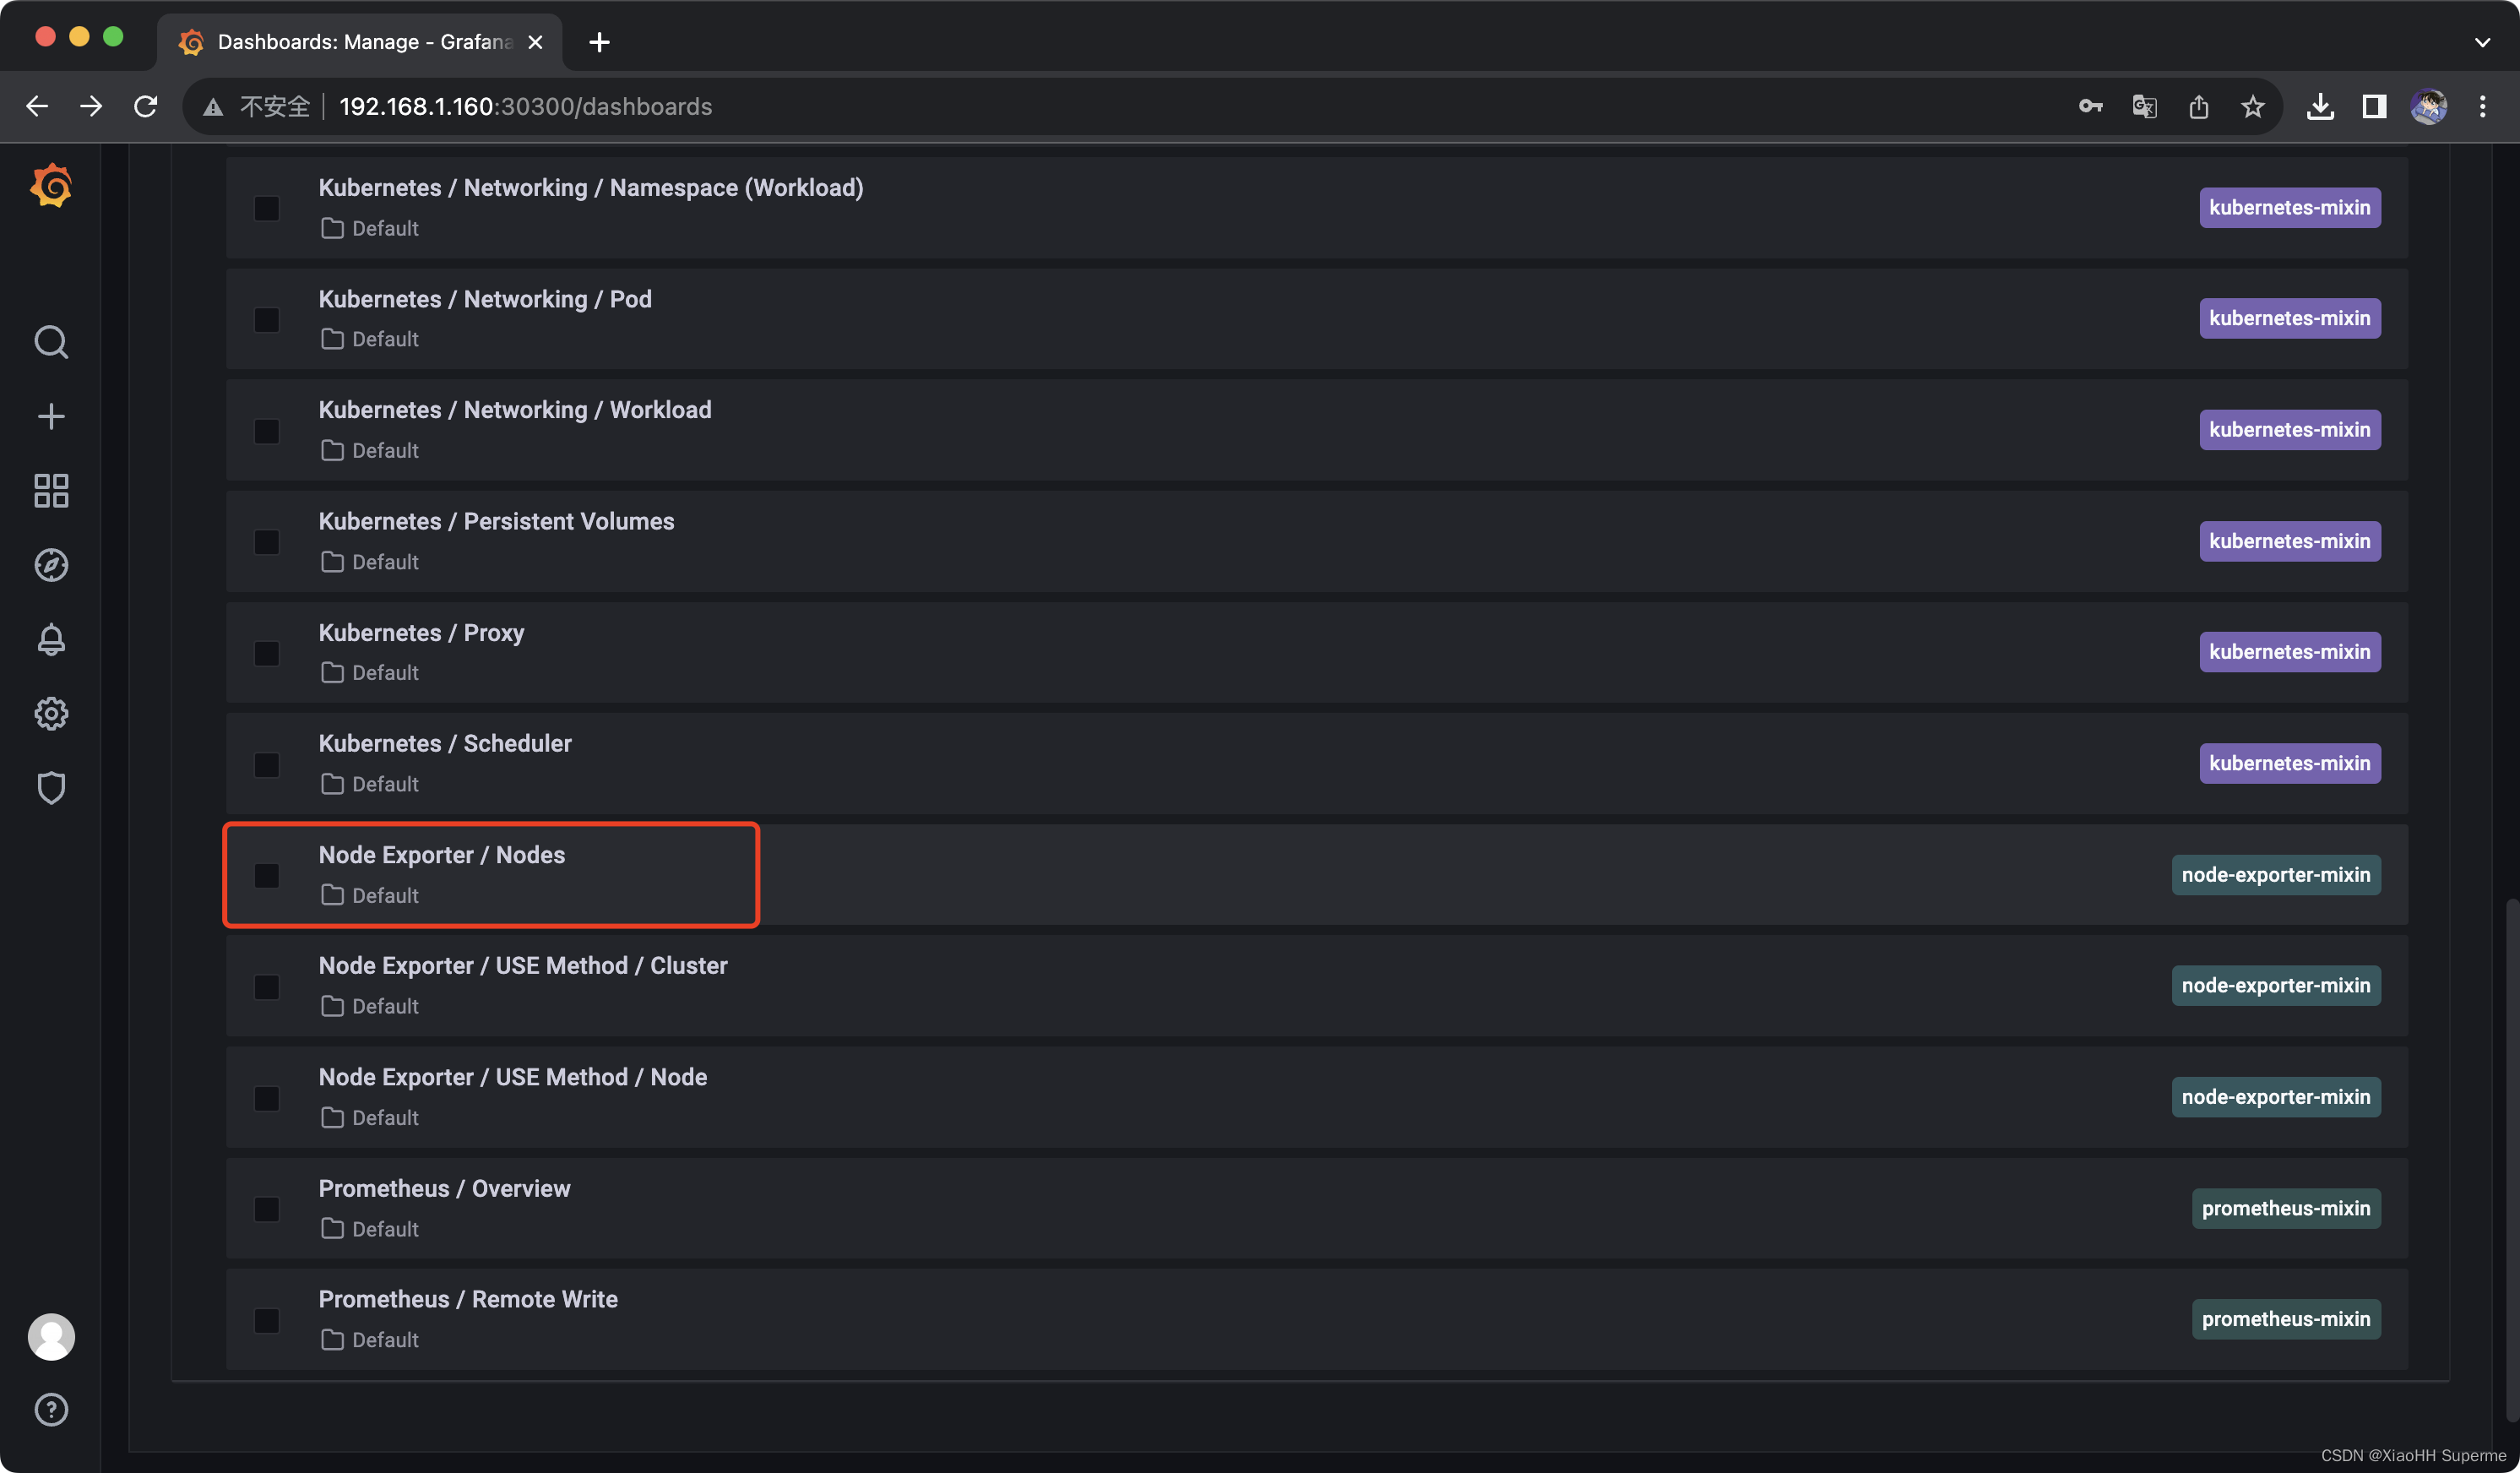Open the Grafana home logo

tap(51, 186)
